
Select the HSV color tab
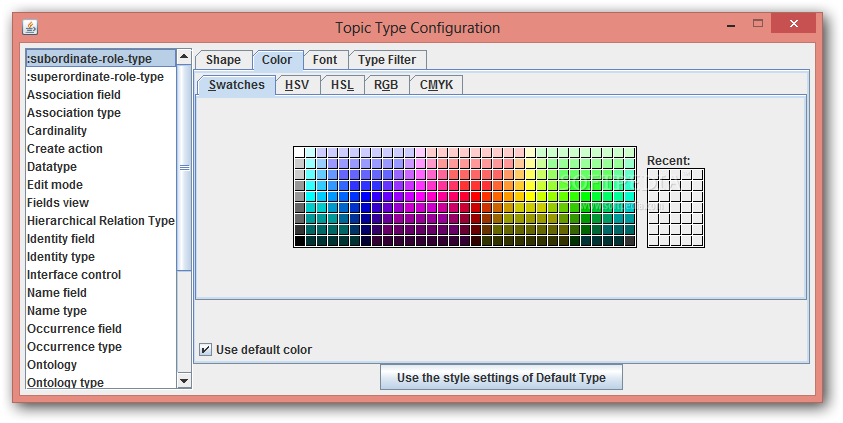[297, 85]
